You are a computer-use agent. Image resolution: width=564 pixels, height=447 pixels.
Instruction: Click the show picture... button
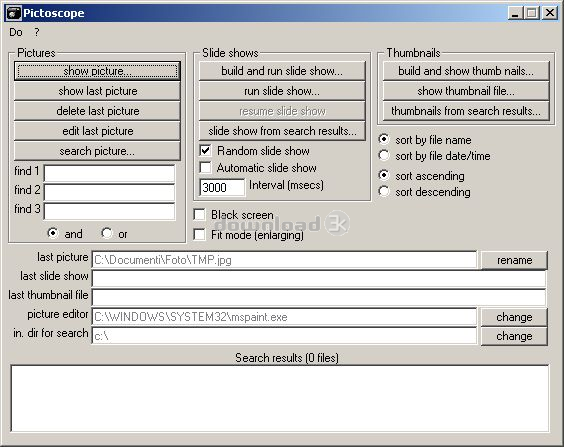[x=97, y=71]
